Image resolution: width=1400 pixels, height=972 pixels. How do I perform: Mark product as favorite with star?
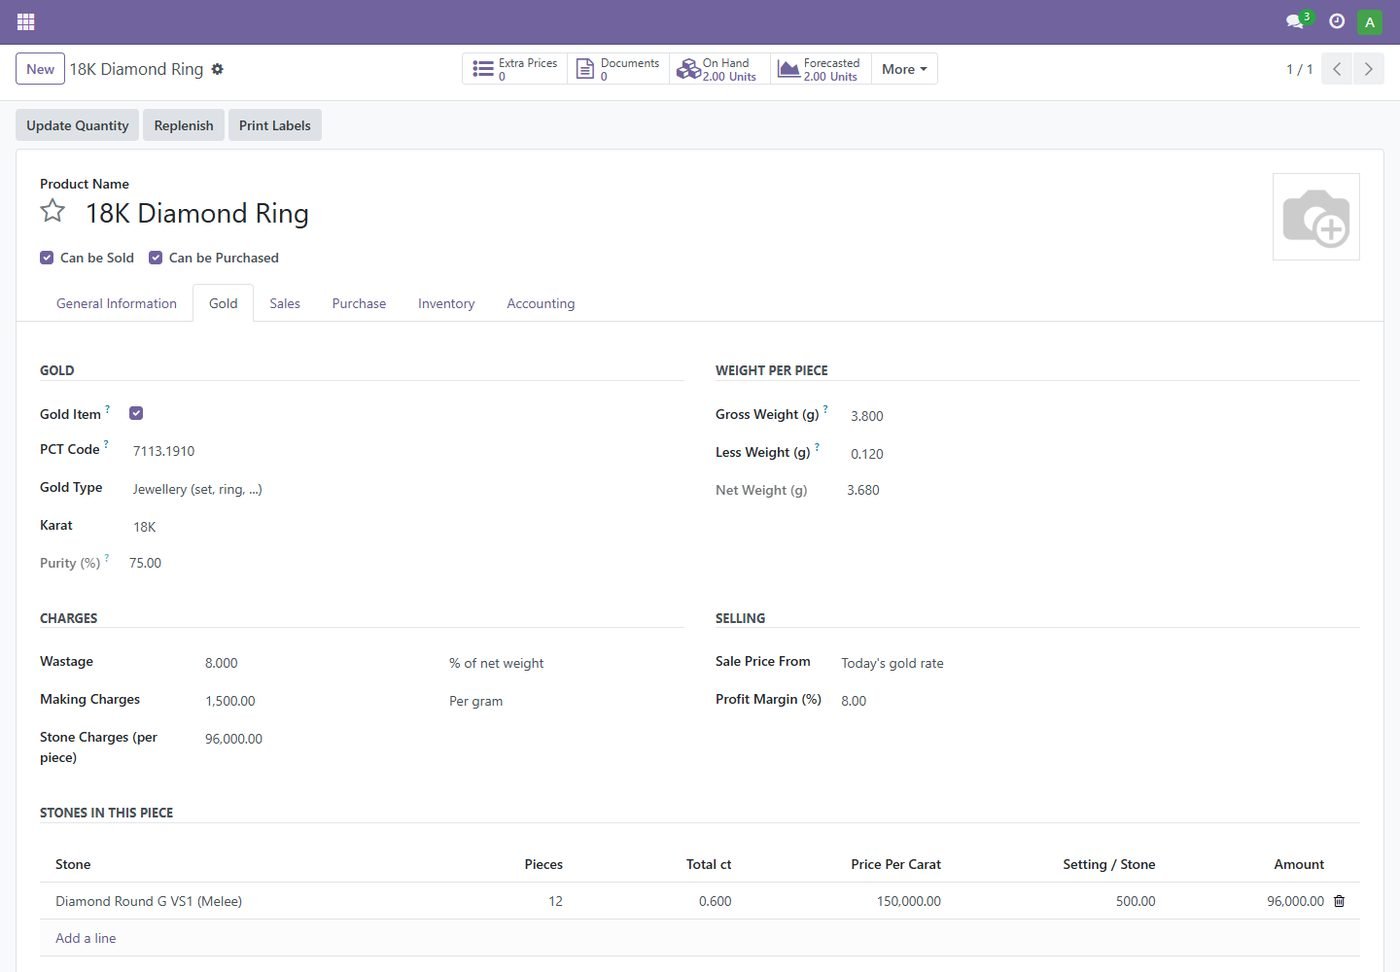pos(53,211)
